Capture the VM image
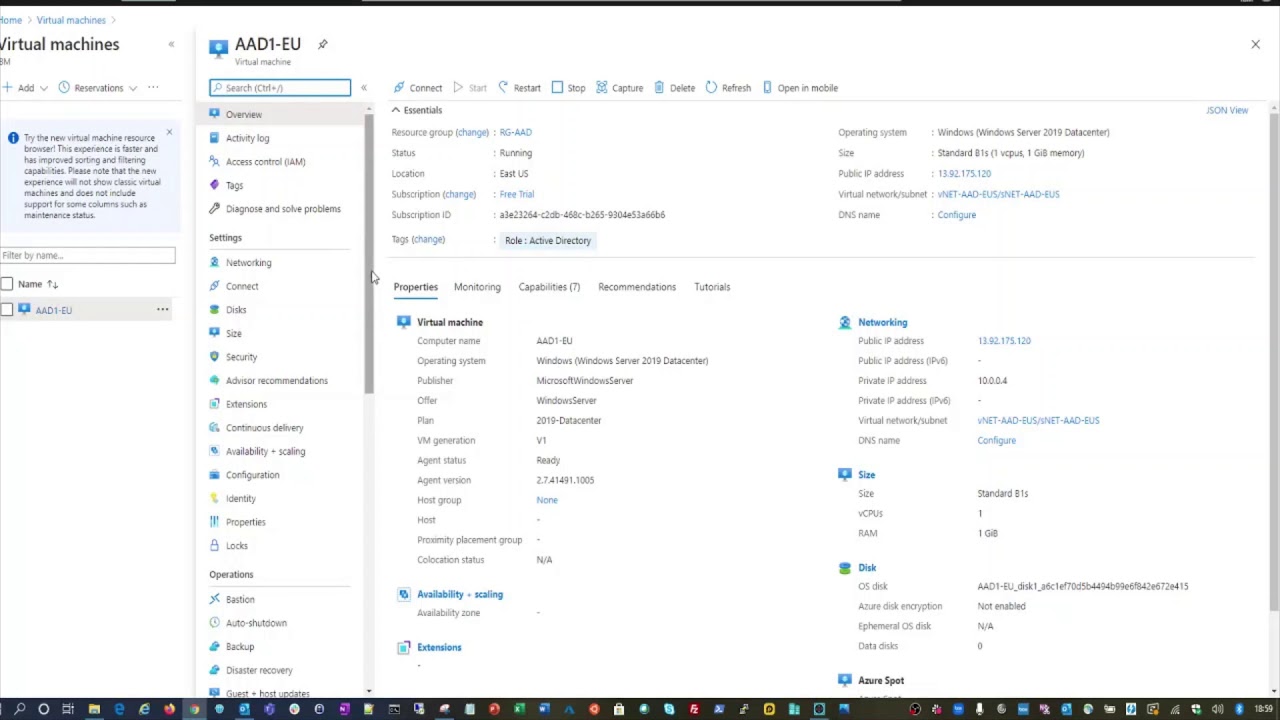 click(619, 88)
